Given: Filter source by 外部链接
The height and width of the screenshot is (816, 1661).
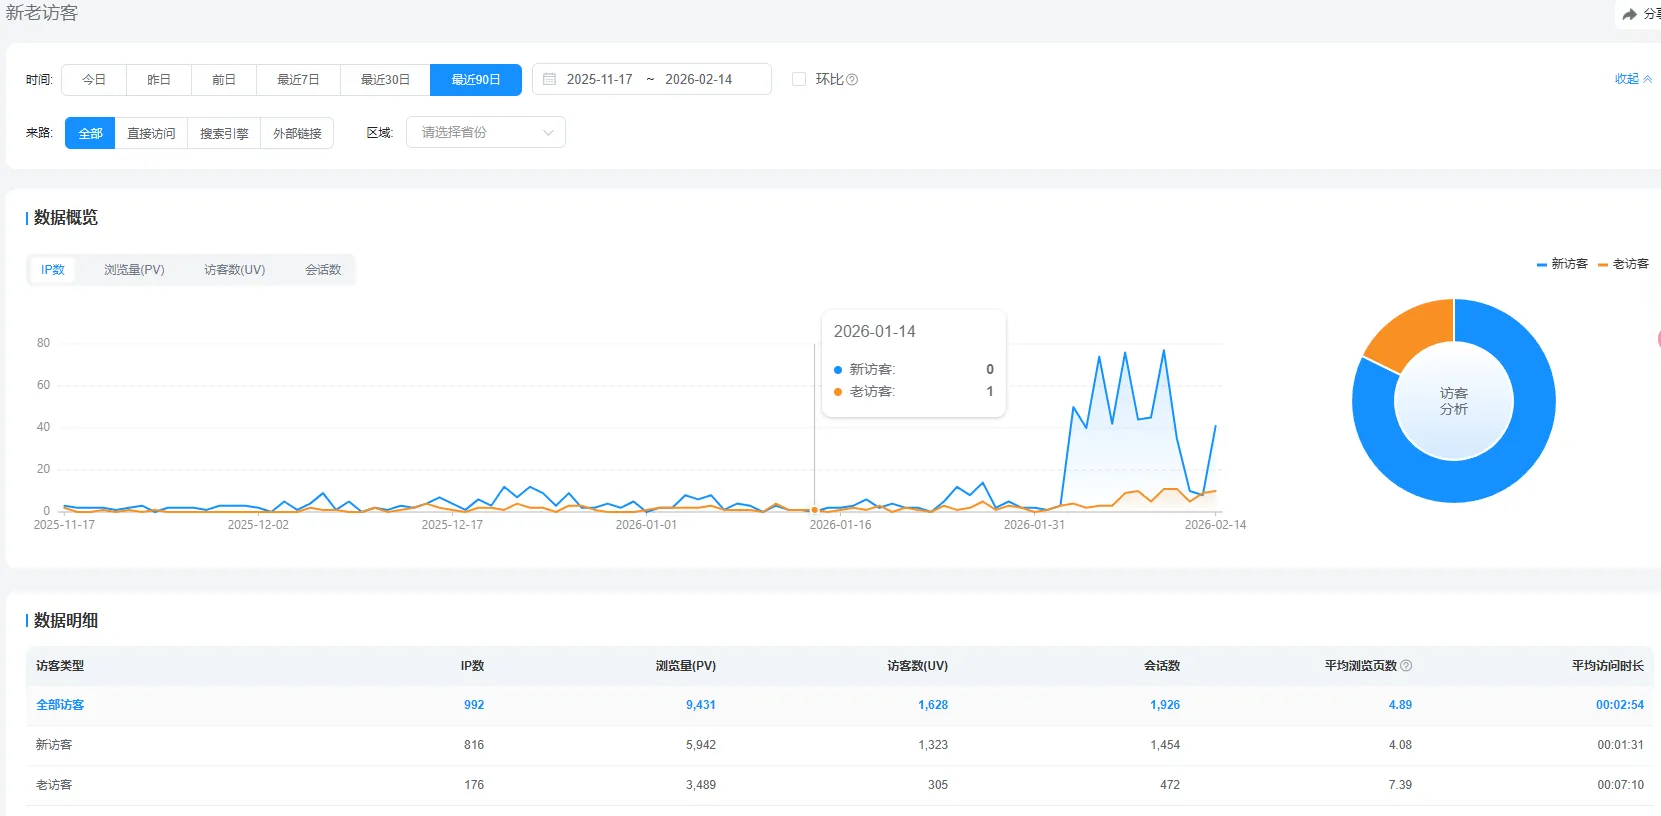Looking at the screenshot, I should (297, 134).
